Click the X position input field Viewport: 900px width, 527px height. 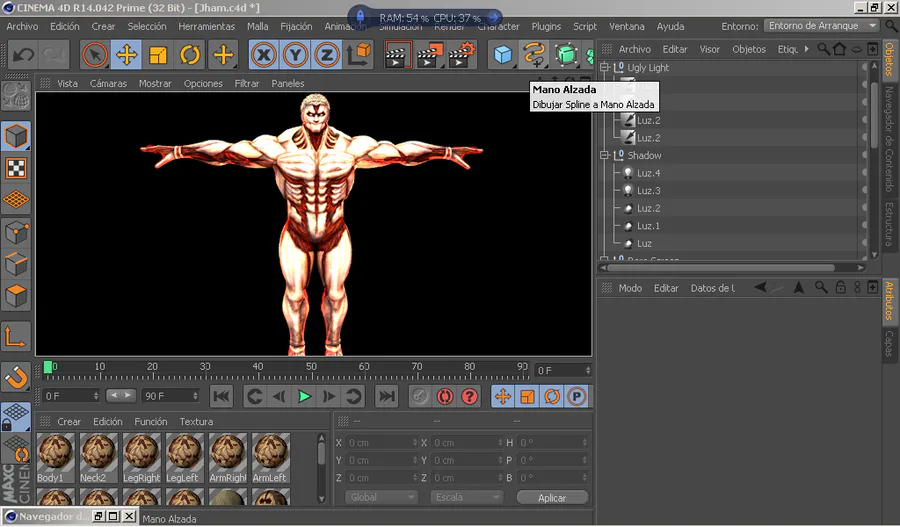(x=381, y=443)
